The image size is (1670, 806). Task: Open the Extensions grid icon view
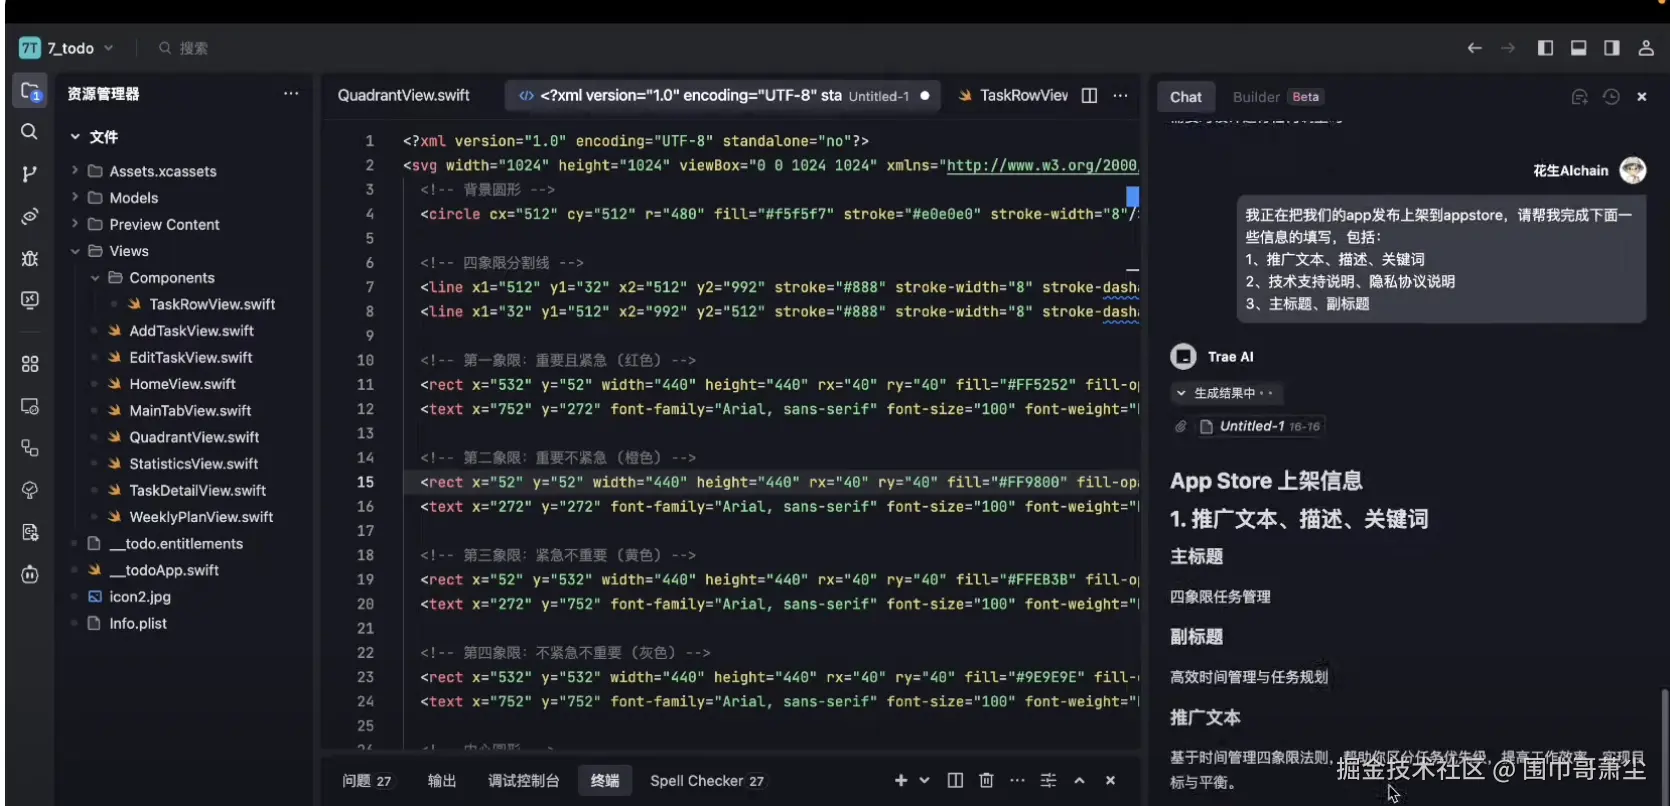pyautogui.click(x=29, y=364)
